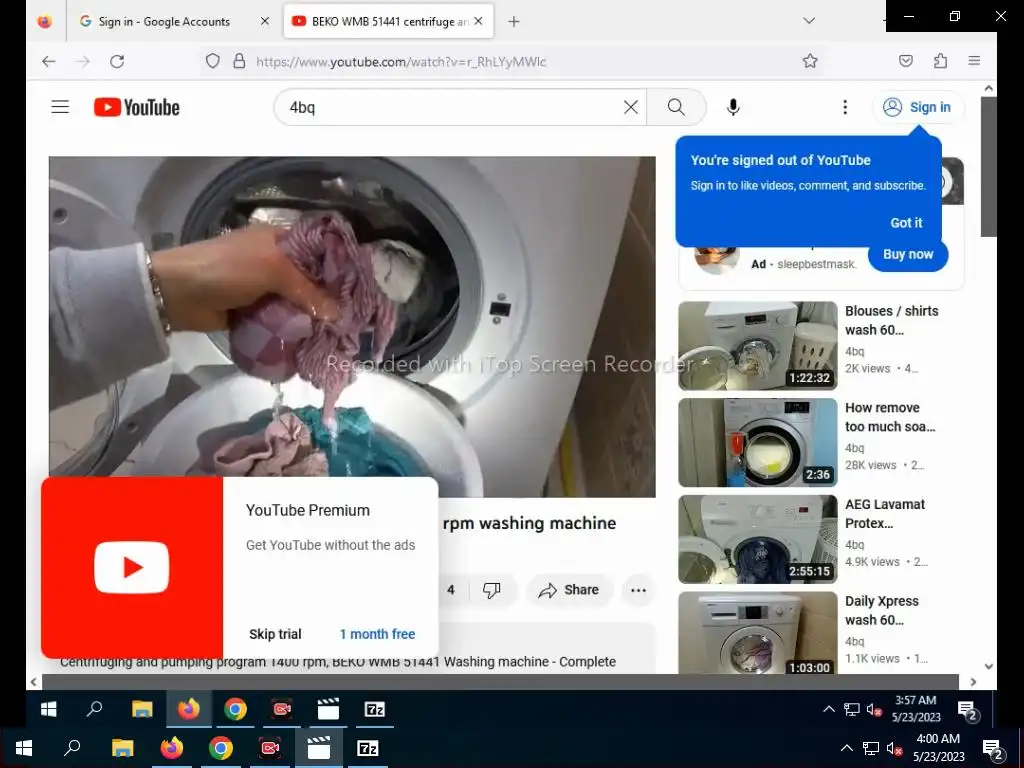Click the Buy now ad button
1024x768 pixels.
click(908, 255)
